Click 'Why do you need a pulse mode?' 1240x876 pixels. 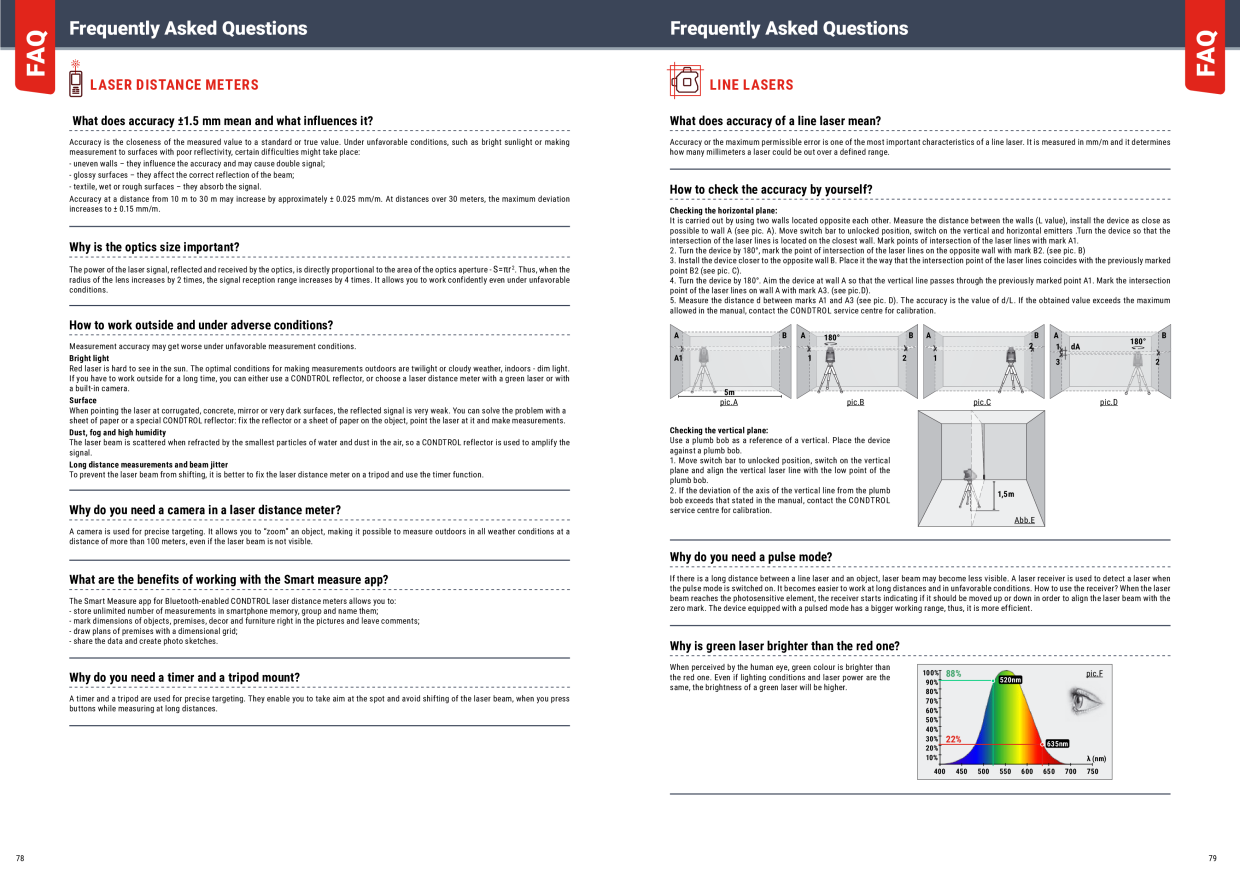point(751,557)
